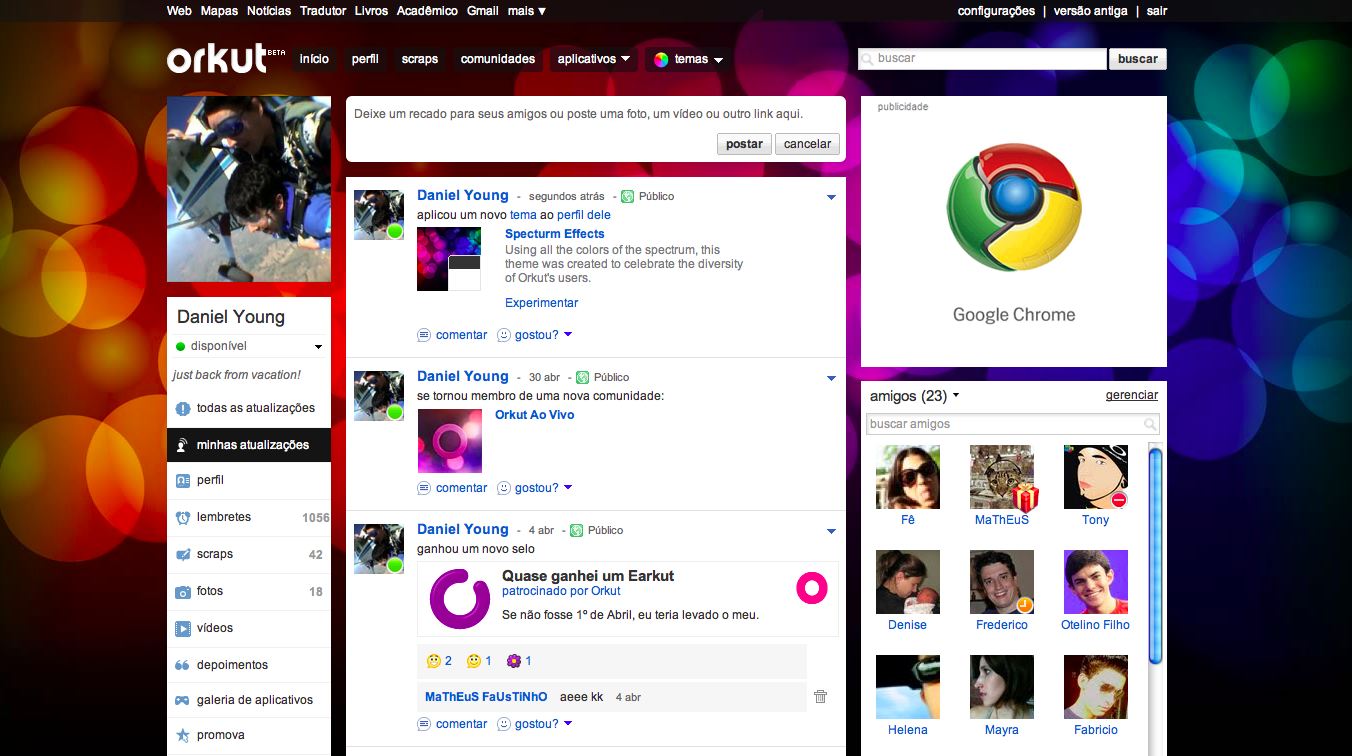Click the blue friends list scrollbar
The width and height of the screenshot is (1352, 756).
(x=1155, y=555)
